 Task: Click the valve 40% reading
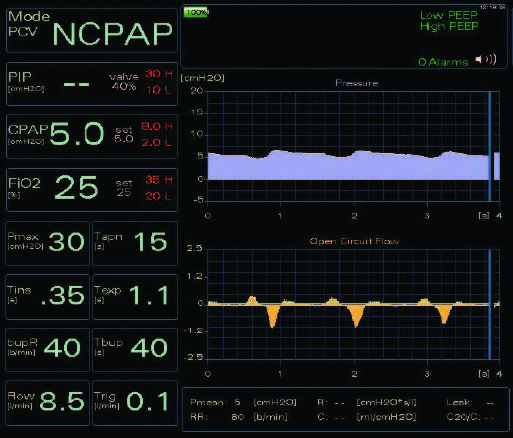tap(124, 82)
